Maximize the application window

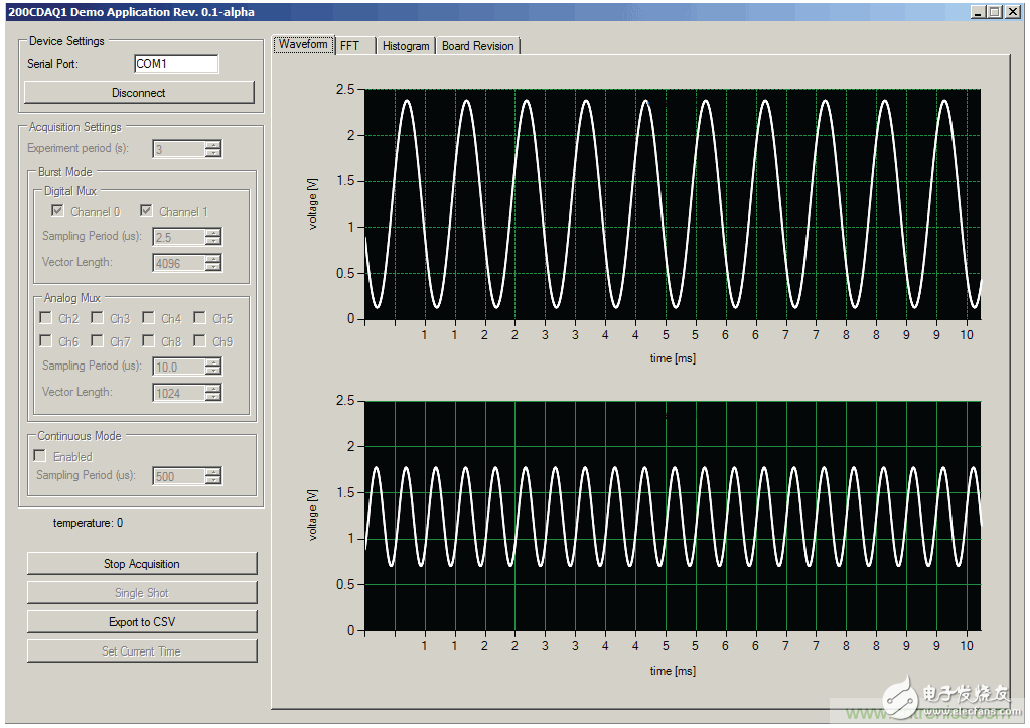pyautogui.click(x=994, y=11)
